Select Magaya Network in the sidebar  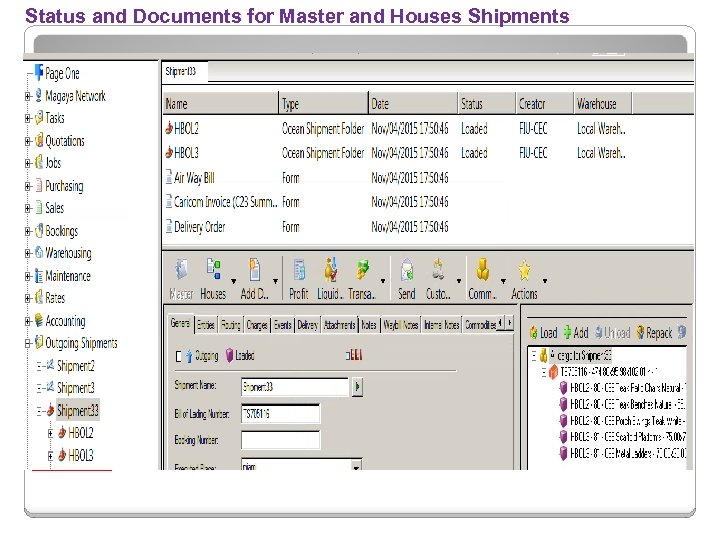click(75, 96)
